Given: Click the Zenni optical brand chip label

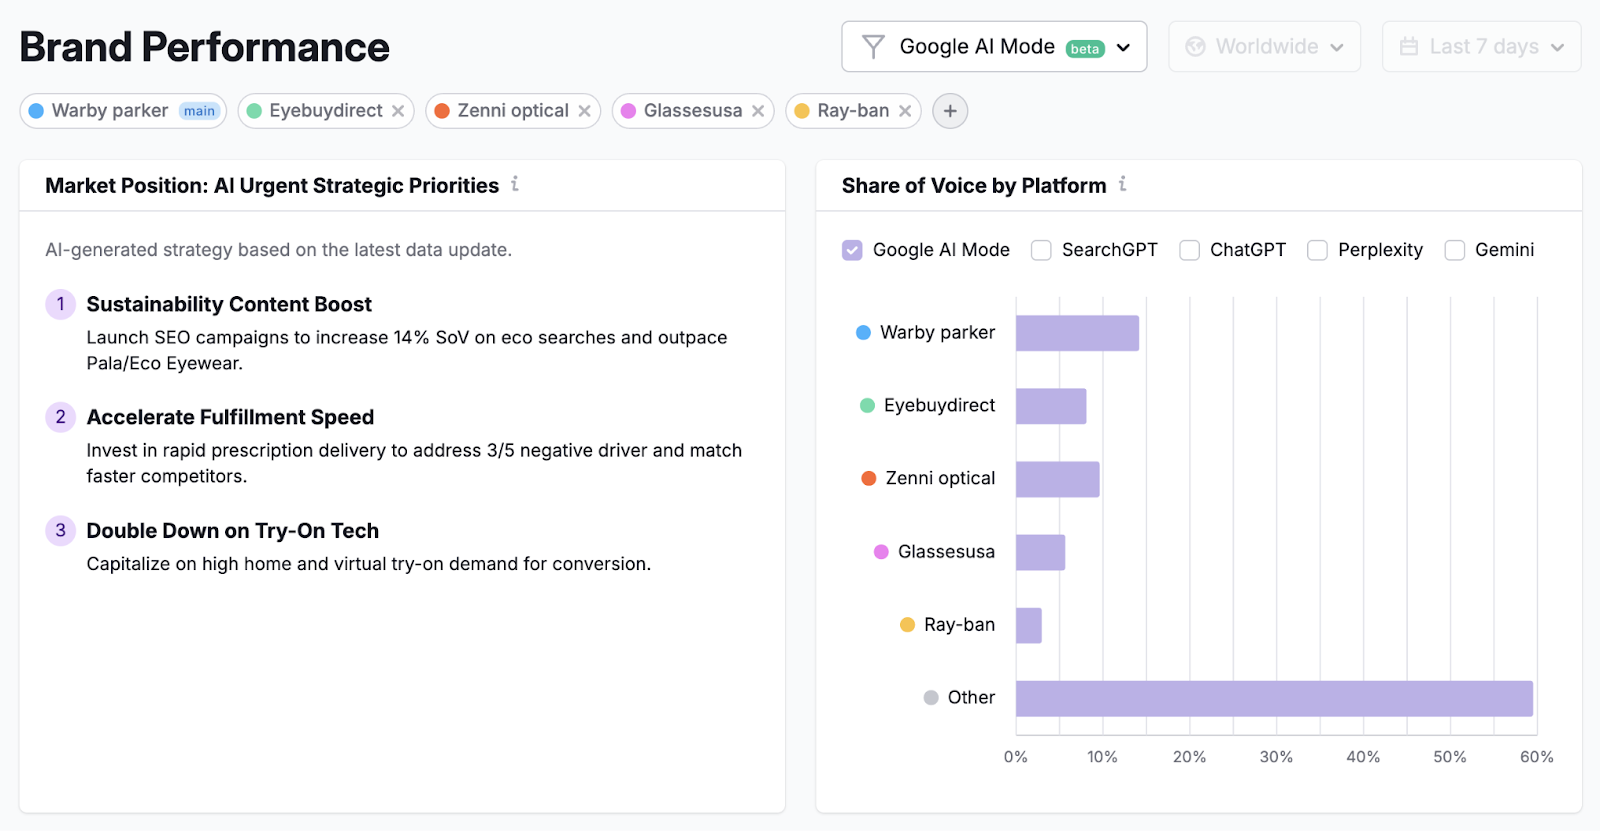Looking at the screenshot, I should pyautogui.click(x=513, y=111).
